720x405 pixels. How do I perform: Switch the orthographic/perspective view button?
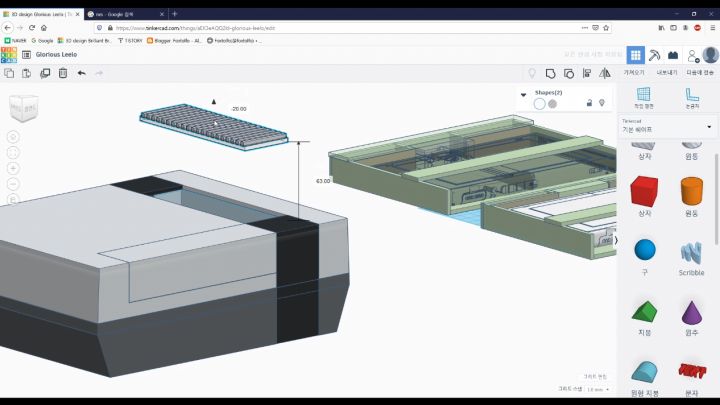click(13, 199)
